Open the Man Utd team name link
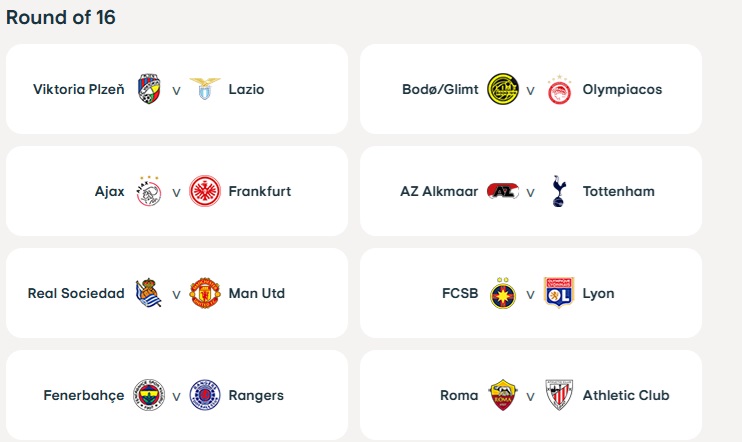Screen dimensions: 742x442 (256, 293)
